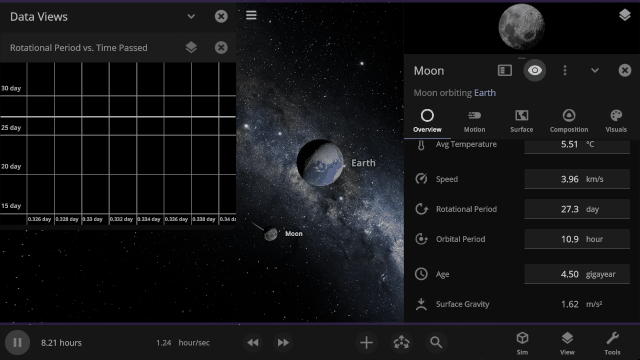The height and width of the screenshot is (360, 640).
Task: Open layers icon in top right corner
Action: point(624,15)
